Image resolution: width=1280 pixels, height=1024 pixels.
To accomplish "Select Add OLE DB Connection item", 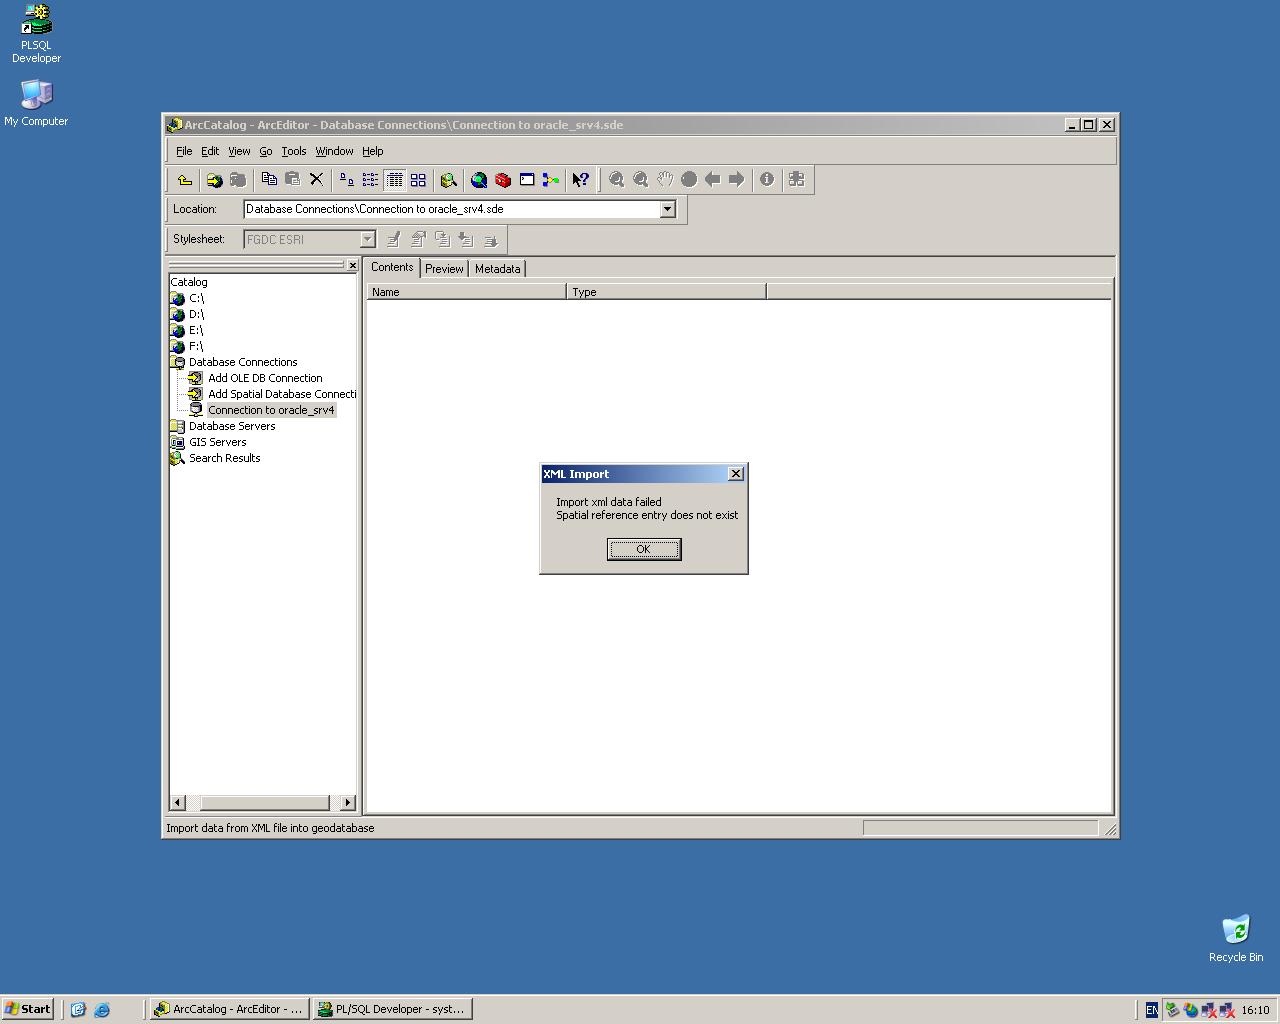I will 265,378.
